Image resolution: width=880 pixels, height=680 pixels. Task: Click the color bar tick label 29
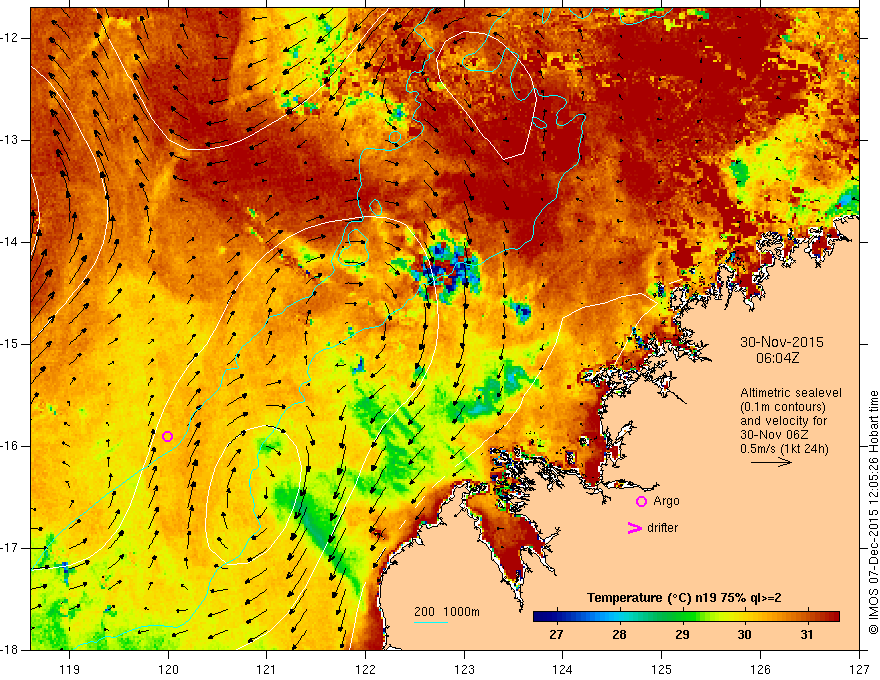pos(682,635)
